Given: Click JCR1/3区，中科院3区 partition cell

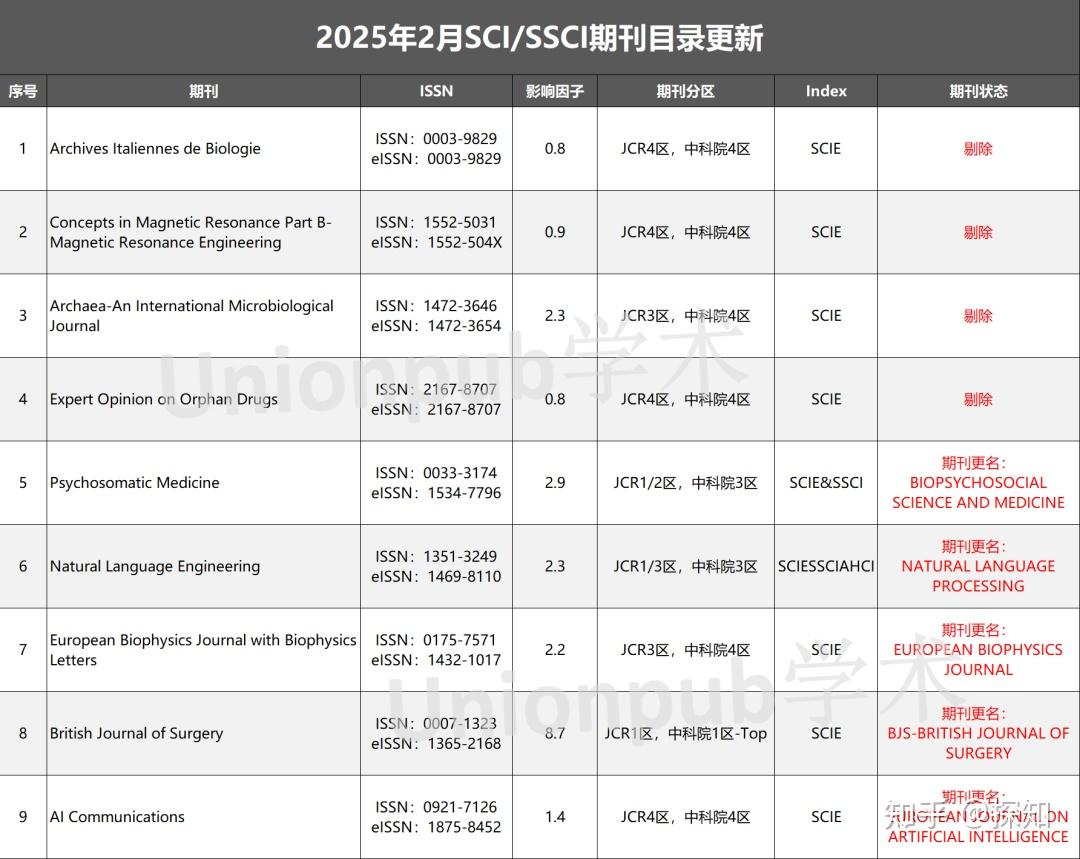Looking at the screenshot, I should pos(685,566).
